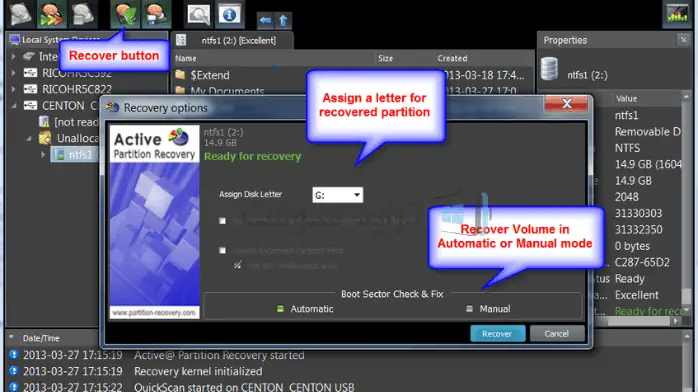Switch to the ntfs1 (2:) [Excellent] tab
The height and width of the screenshot is (392, 698).
232,40
